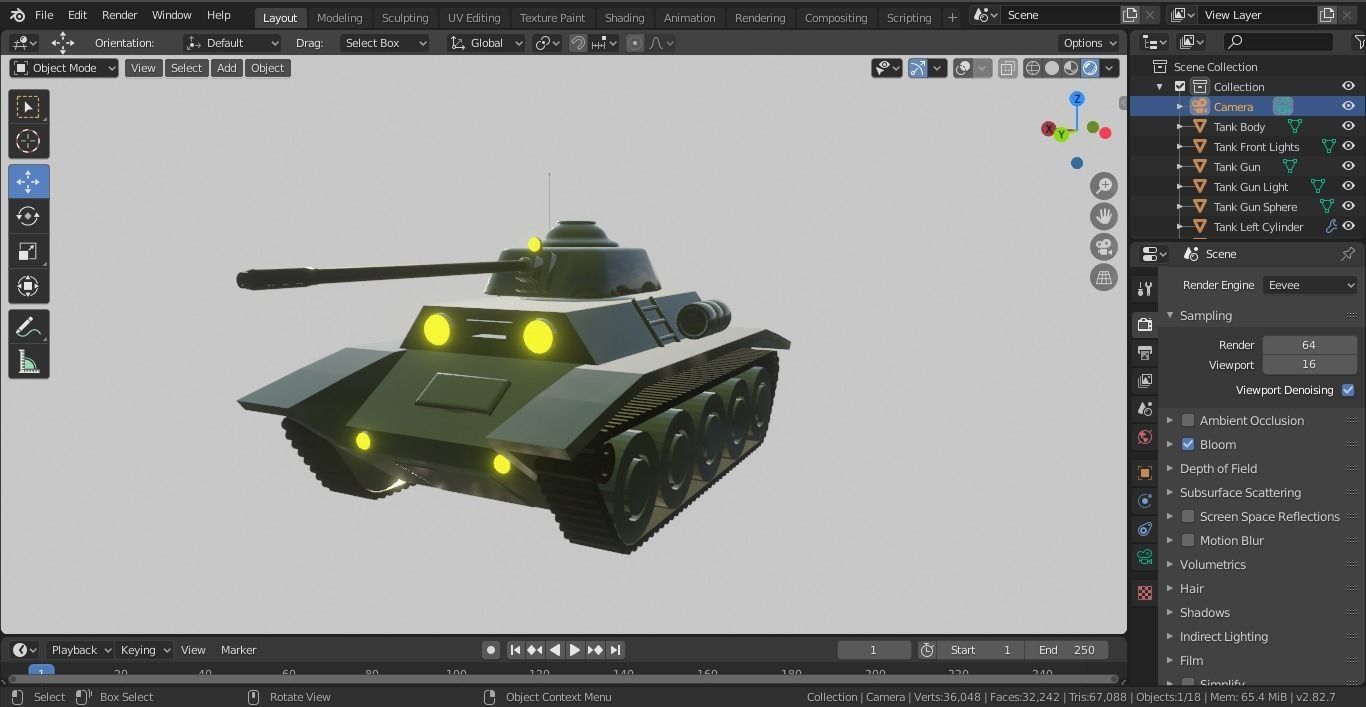Click the End frame field
This screenshot has width=1366, height=707.
point(1066,650)
